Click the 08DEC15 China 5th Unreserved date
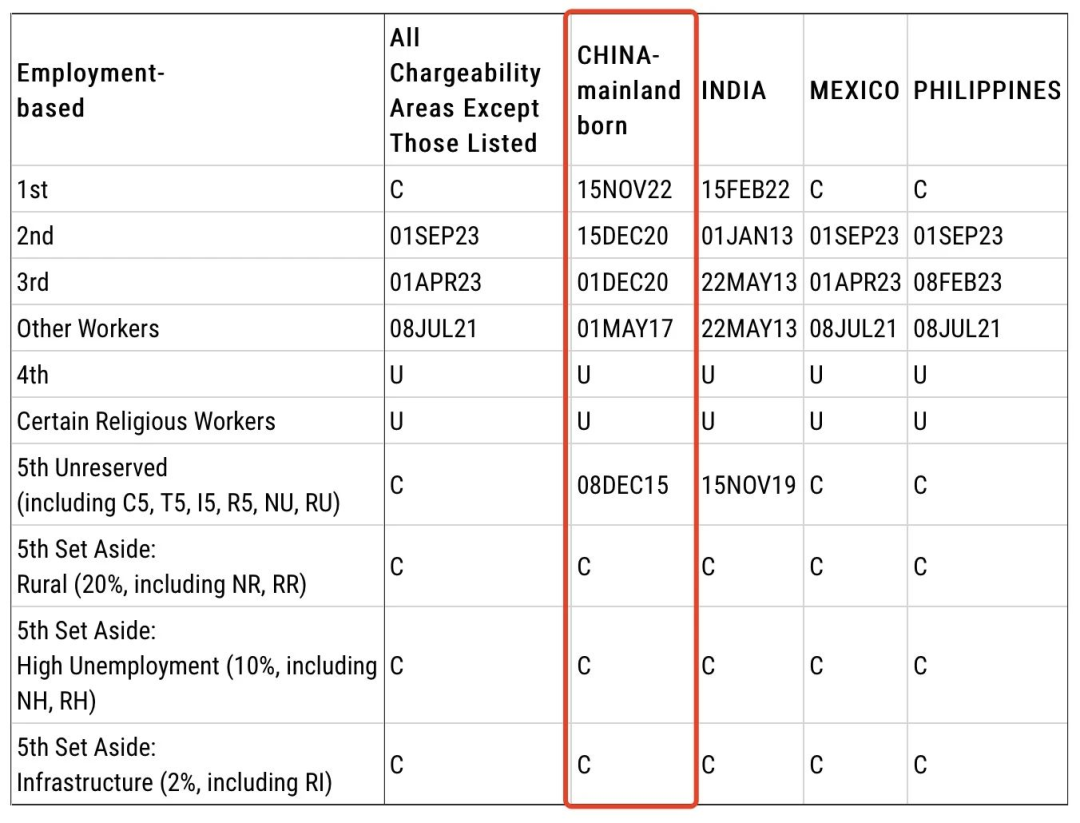 tap(623, 485)
